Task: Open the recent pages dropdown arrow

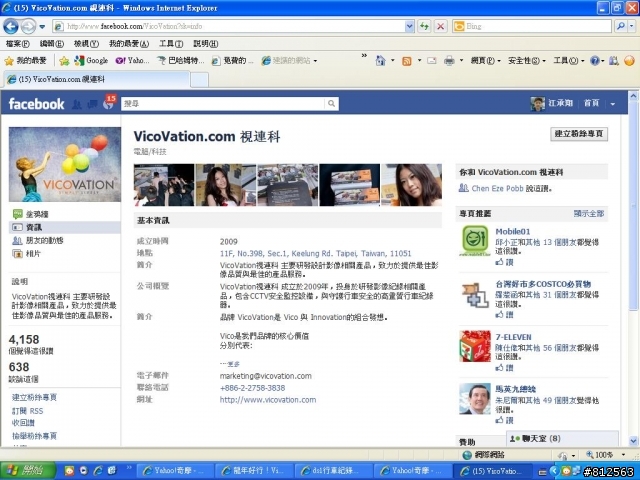Action: point(42,27)
